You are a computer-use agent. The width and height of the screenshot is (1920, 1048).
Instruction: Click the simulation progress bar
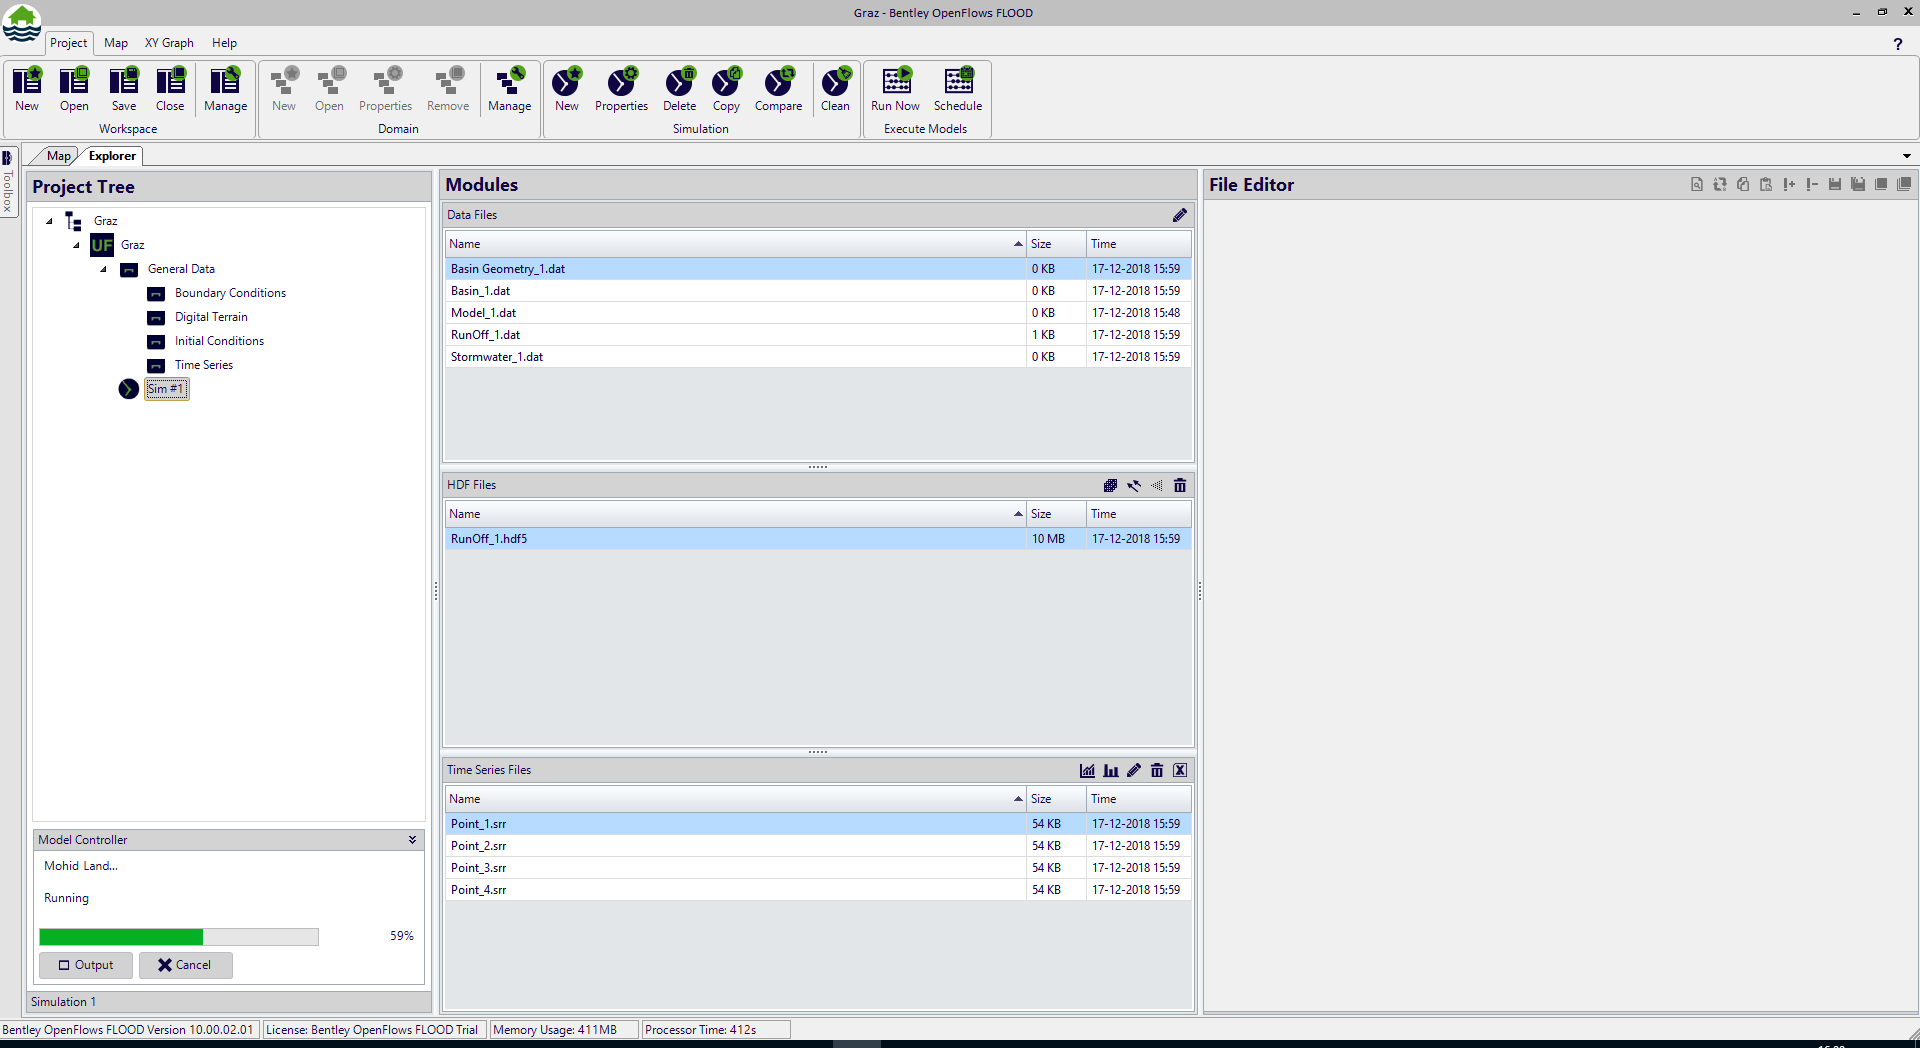(179, 937)
